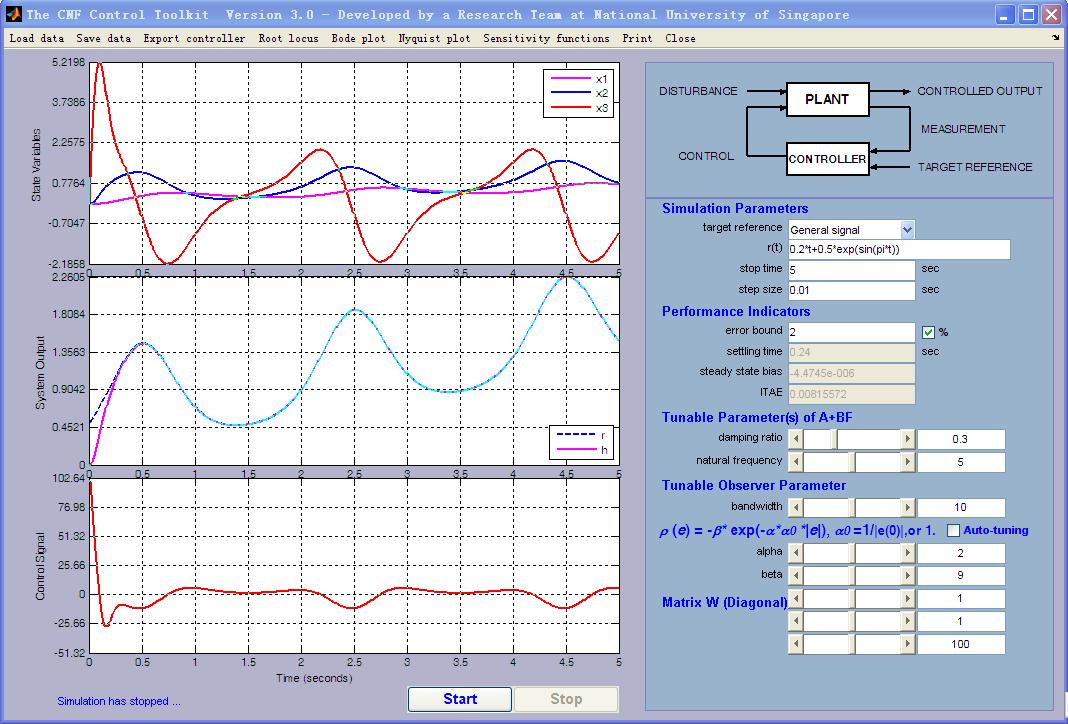Minimize the CNF Control Toolkit window
Screen dimensions: 1068x724
(x=1005, y=14)
